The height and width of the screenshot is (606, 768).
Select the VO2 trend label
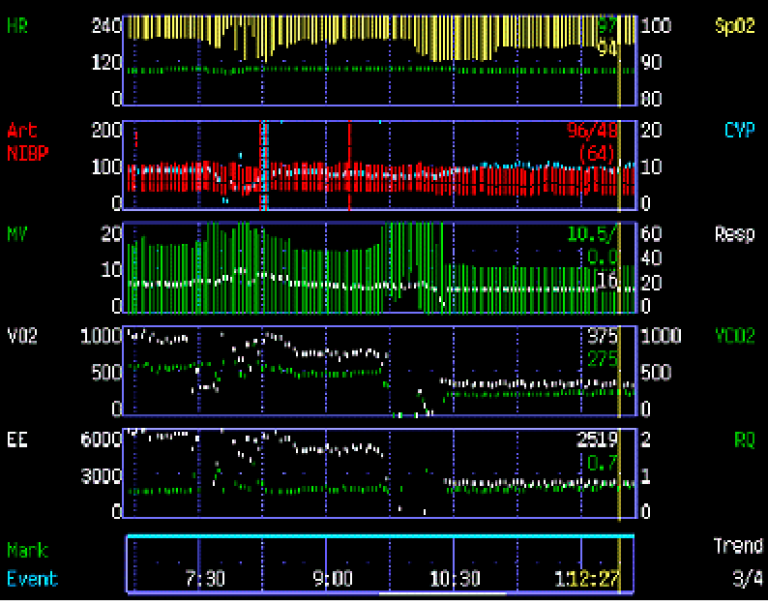[x=22, y=336]
